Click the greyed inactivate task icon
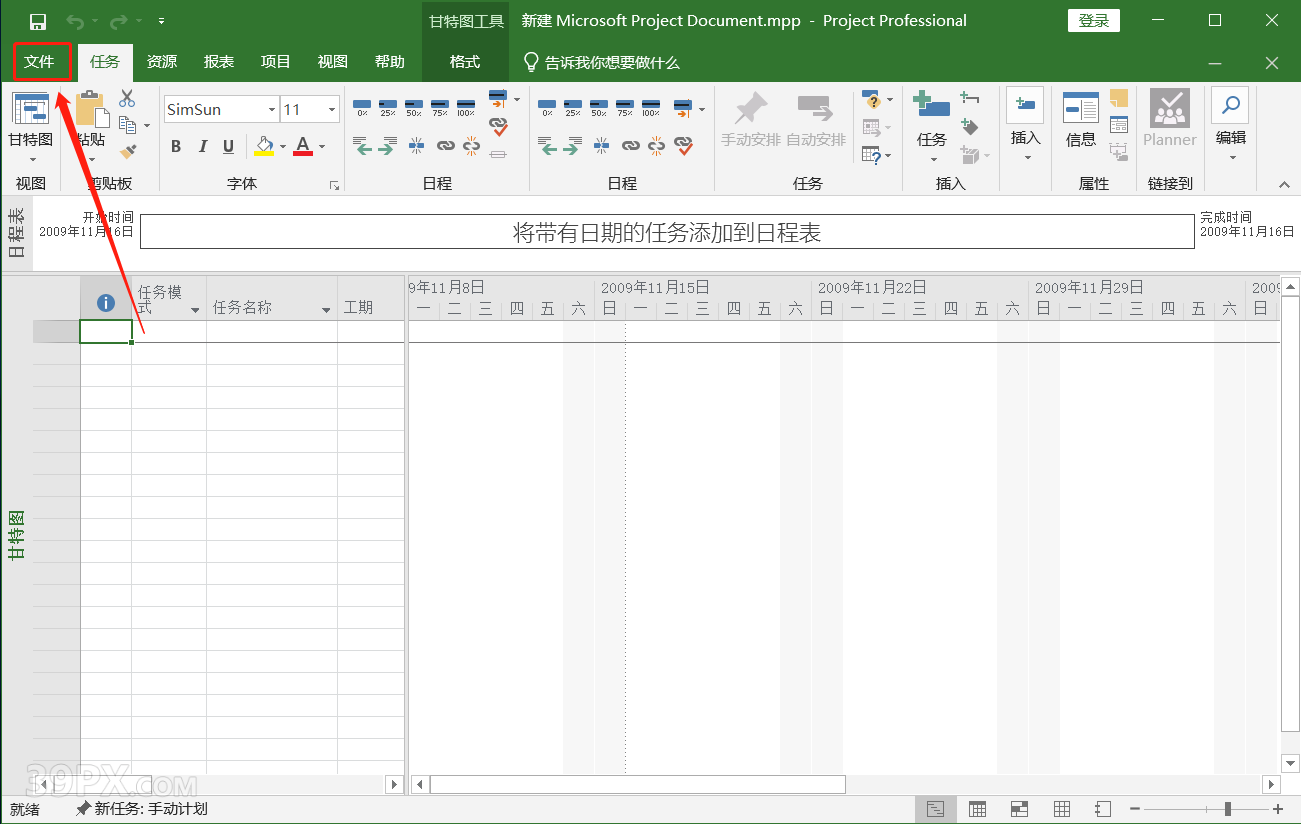This screenshot has width=1301, height=824. pyautogui.click(x=498, y=153)
